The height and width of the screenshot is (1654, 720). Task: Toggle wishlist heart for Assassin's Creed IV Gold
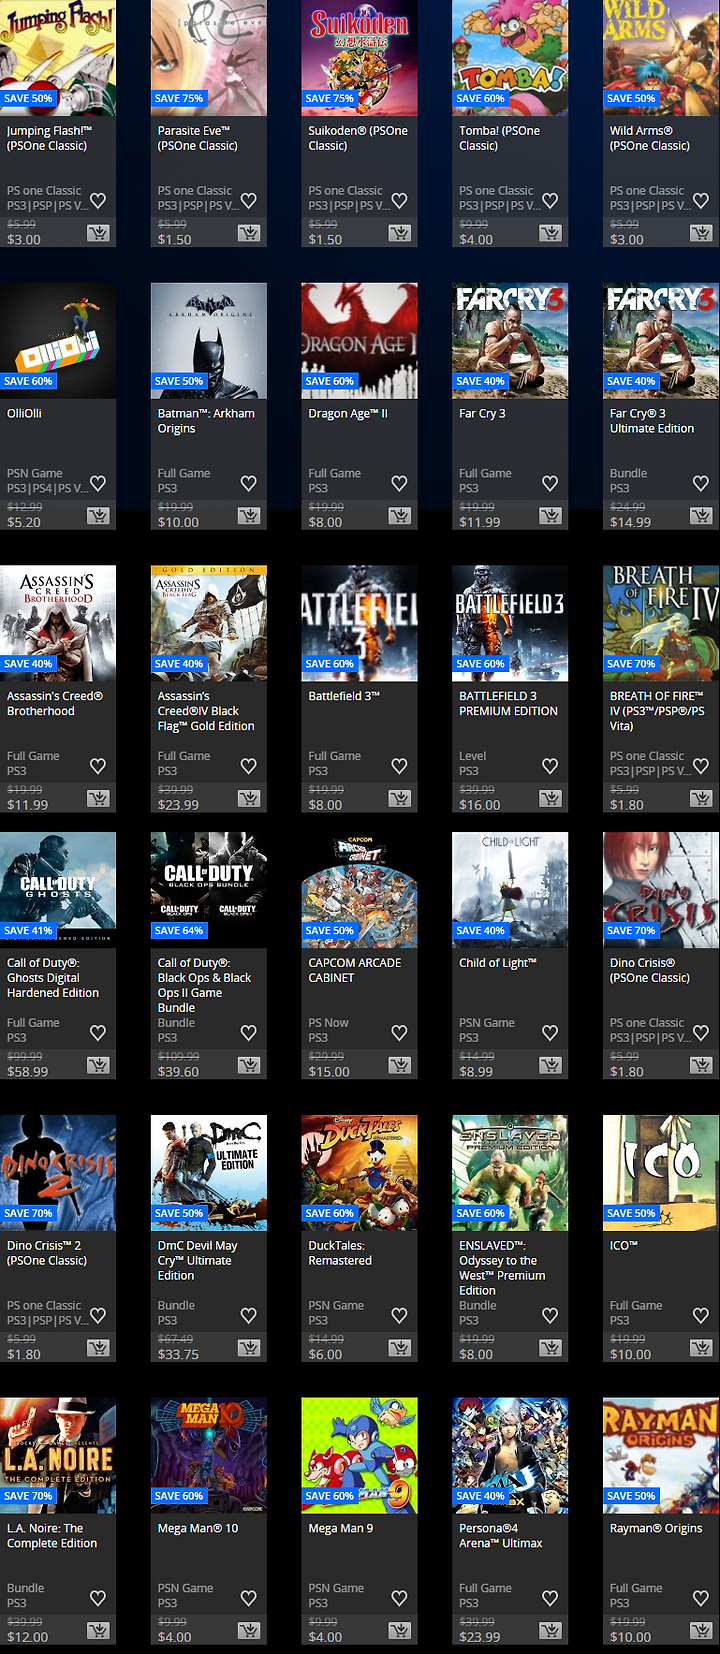point(249,766)
